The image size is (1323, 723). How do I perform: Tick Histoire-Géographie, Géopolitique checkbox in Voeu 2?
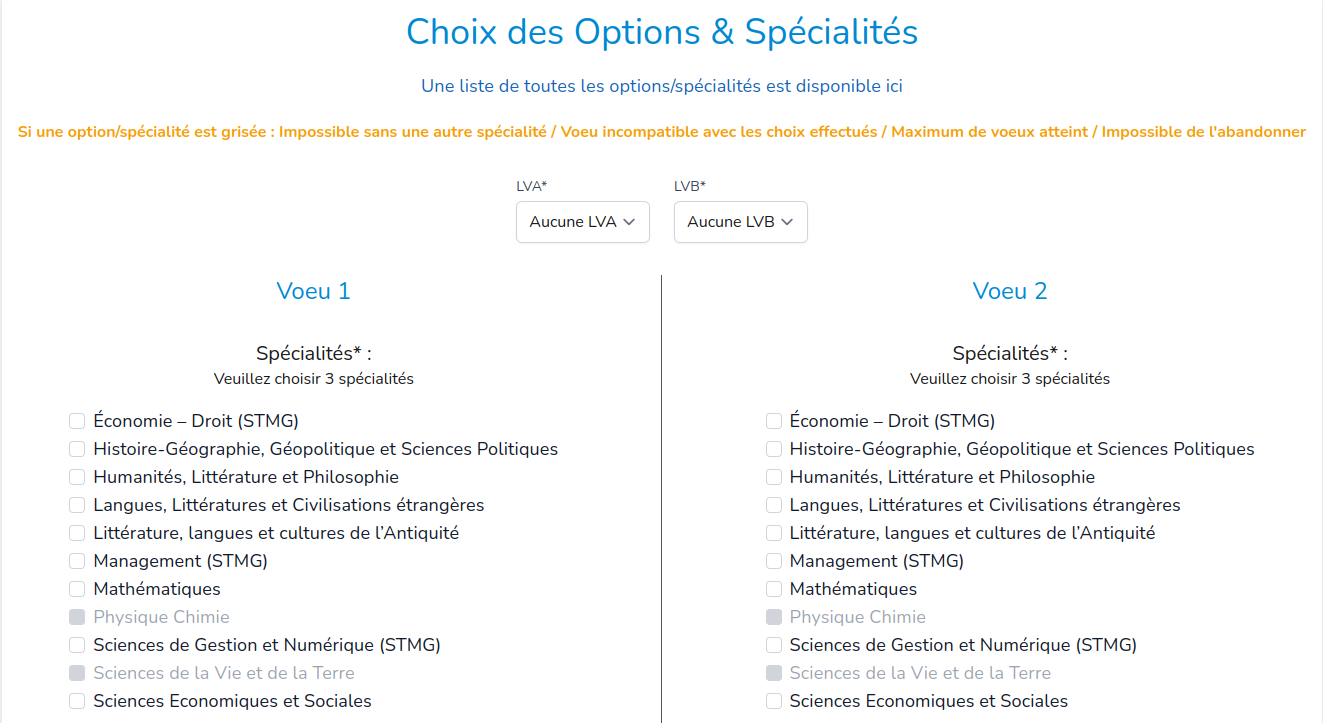click(773, 449)
